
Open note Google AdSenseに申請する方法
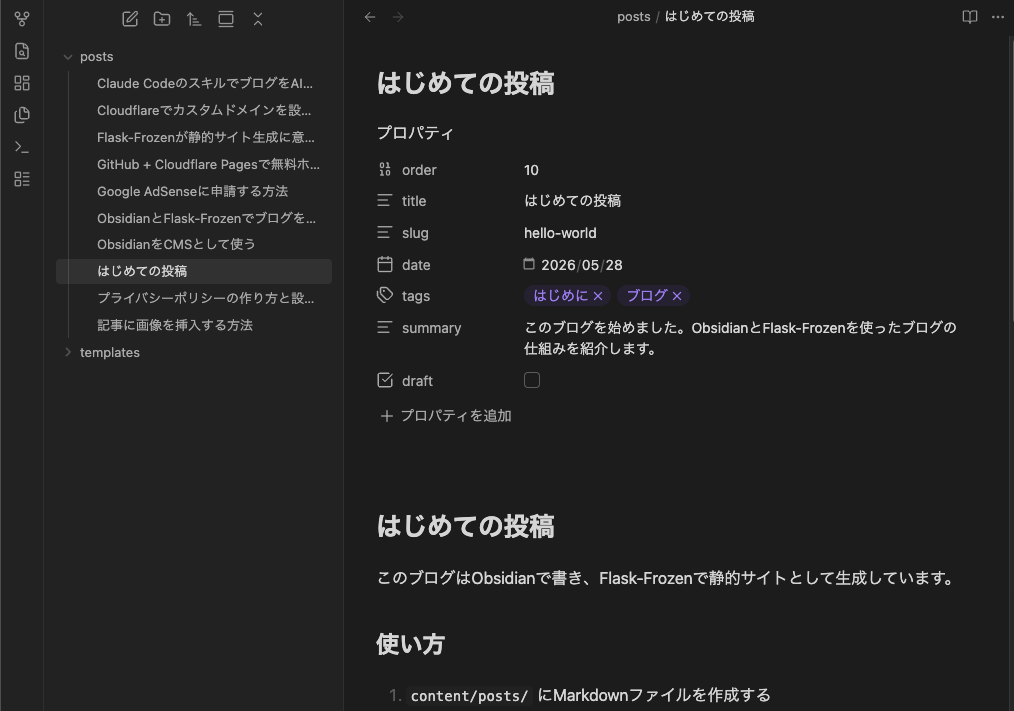[x=194, y=191]
